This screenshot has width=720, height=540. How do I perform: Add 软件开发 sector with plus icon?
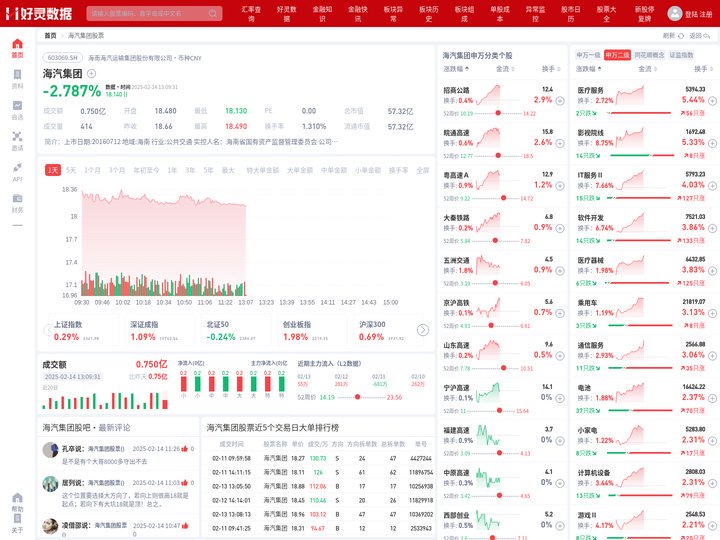coord(712,228)
